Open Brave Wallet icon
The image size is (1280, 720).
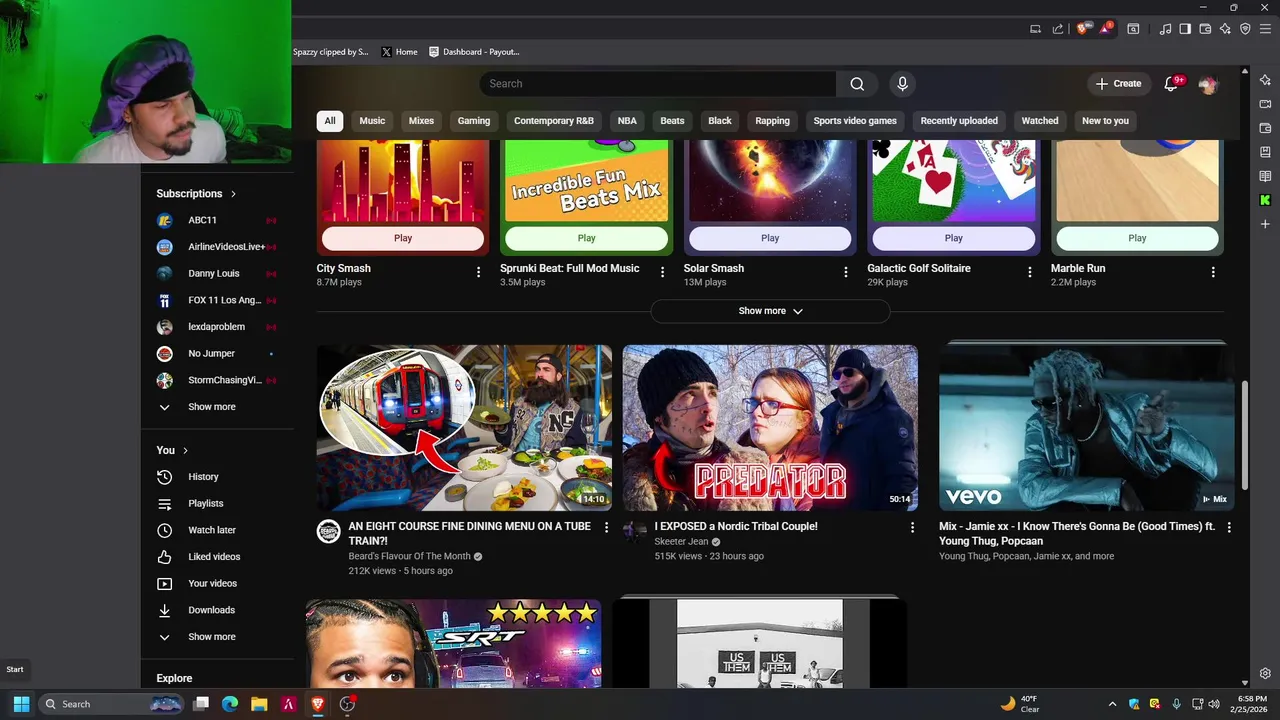tap(1205, 29)
